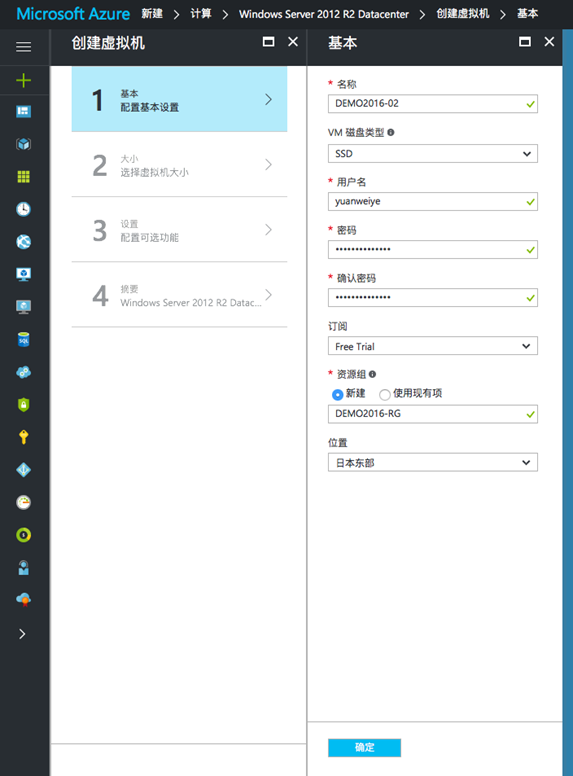Click 创建虚拟机 in the breadcrumb
This screenshot has width=573, height=776.
point(463,13)
